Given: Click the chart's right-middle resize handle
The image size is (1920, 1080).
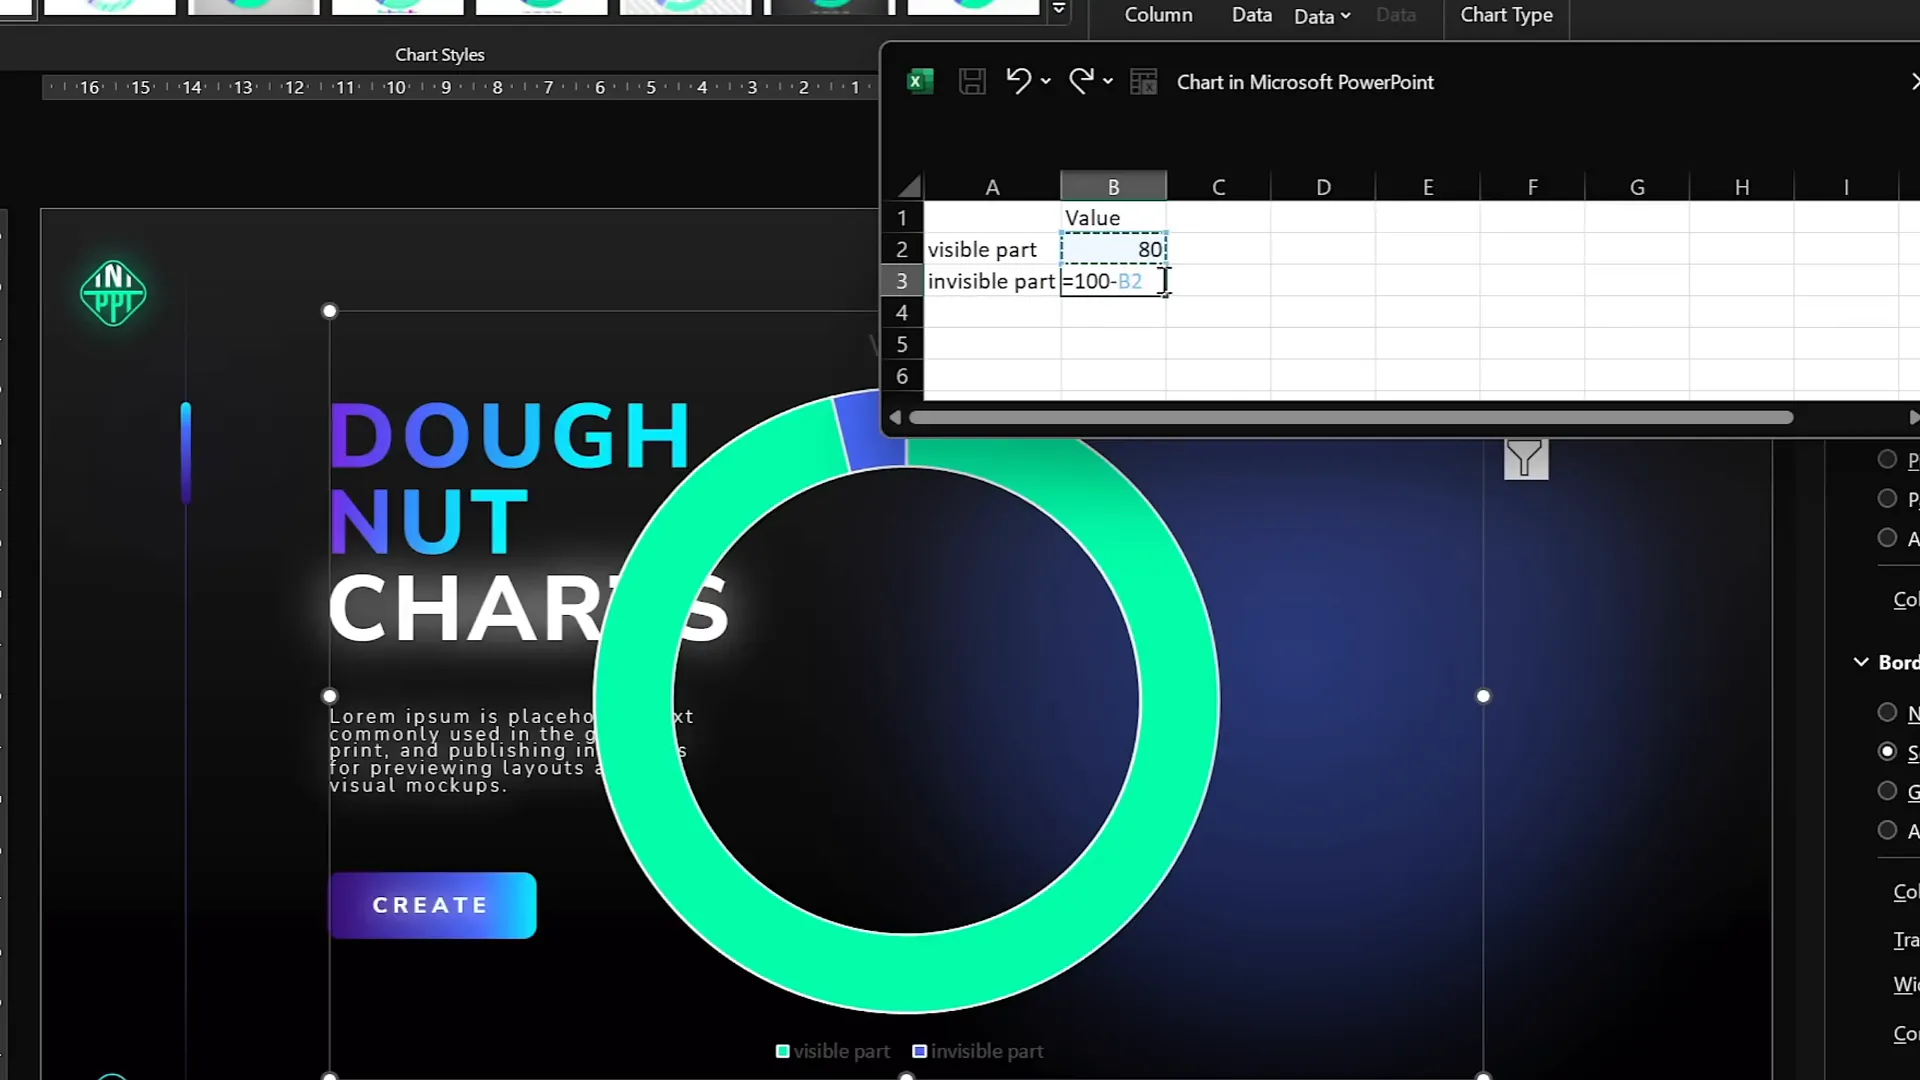Looking at the screenshot, I should pyautogui.click(x=1483, y=696).
